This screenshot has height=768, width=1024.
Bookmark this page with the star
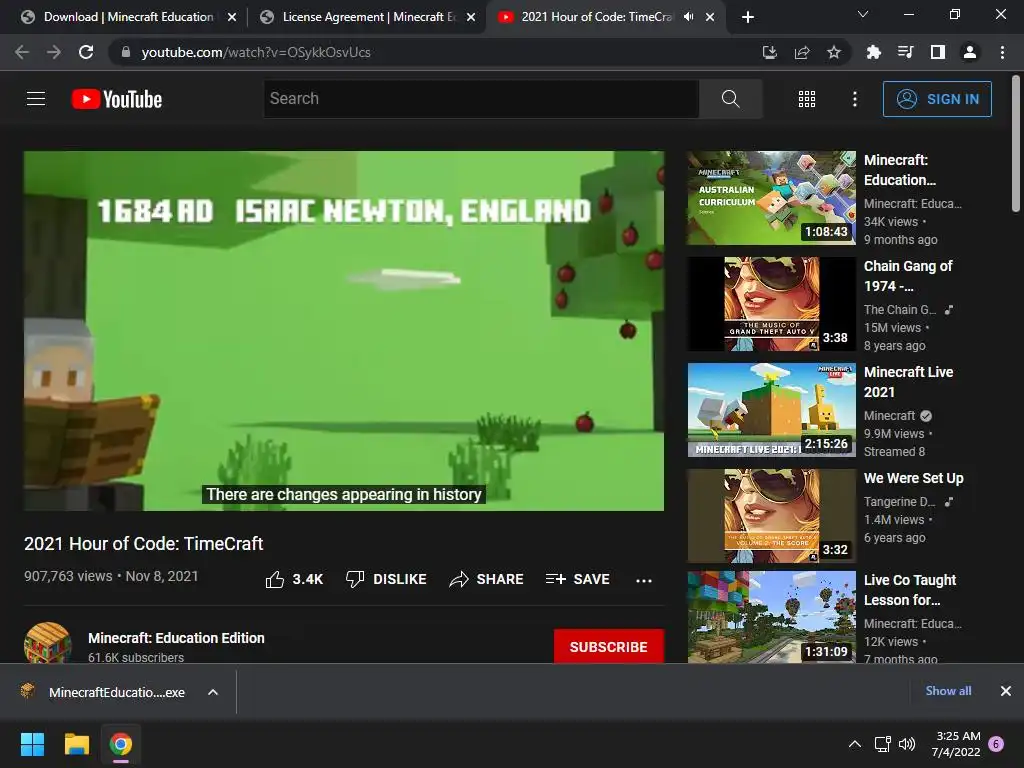click(x=833, y=52)
